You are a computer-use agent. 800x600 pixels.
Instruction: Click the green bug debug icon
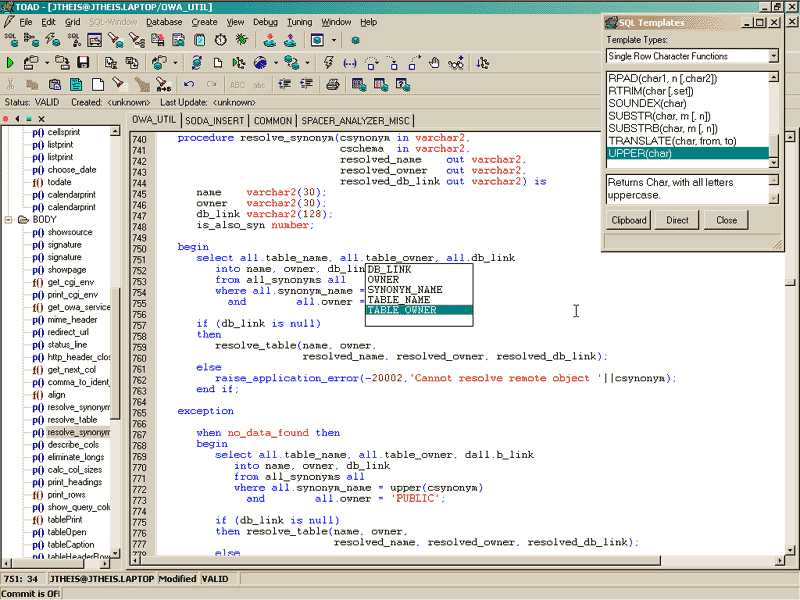[241, 40]
